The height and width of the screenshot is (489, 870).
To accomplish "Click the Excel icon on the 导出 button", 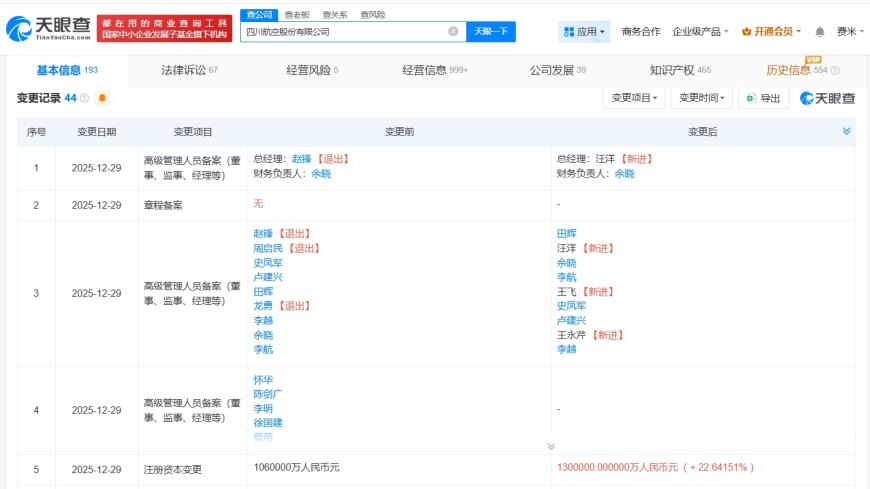I will 751,98.
